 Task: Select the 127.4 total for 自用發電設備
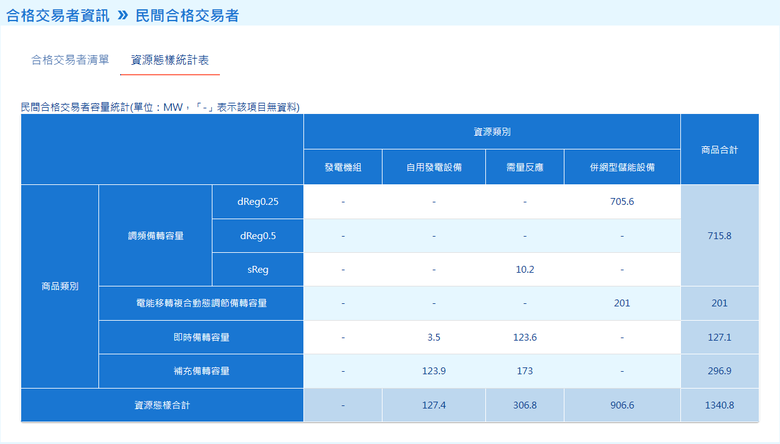(434, 405)
